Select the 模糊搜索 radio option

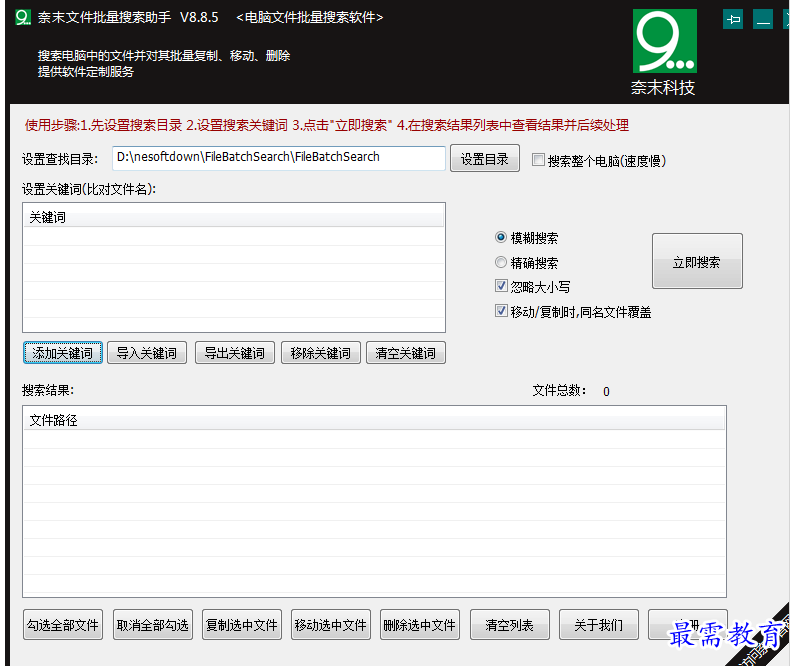point(501,238)
